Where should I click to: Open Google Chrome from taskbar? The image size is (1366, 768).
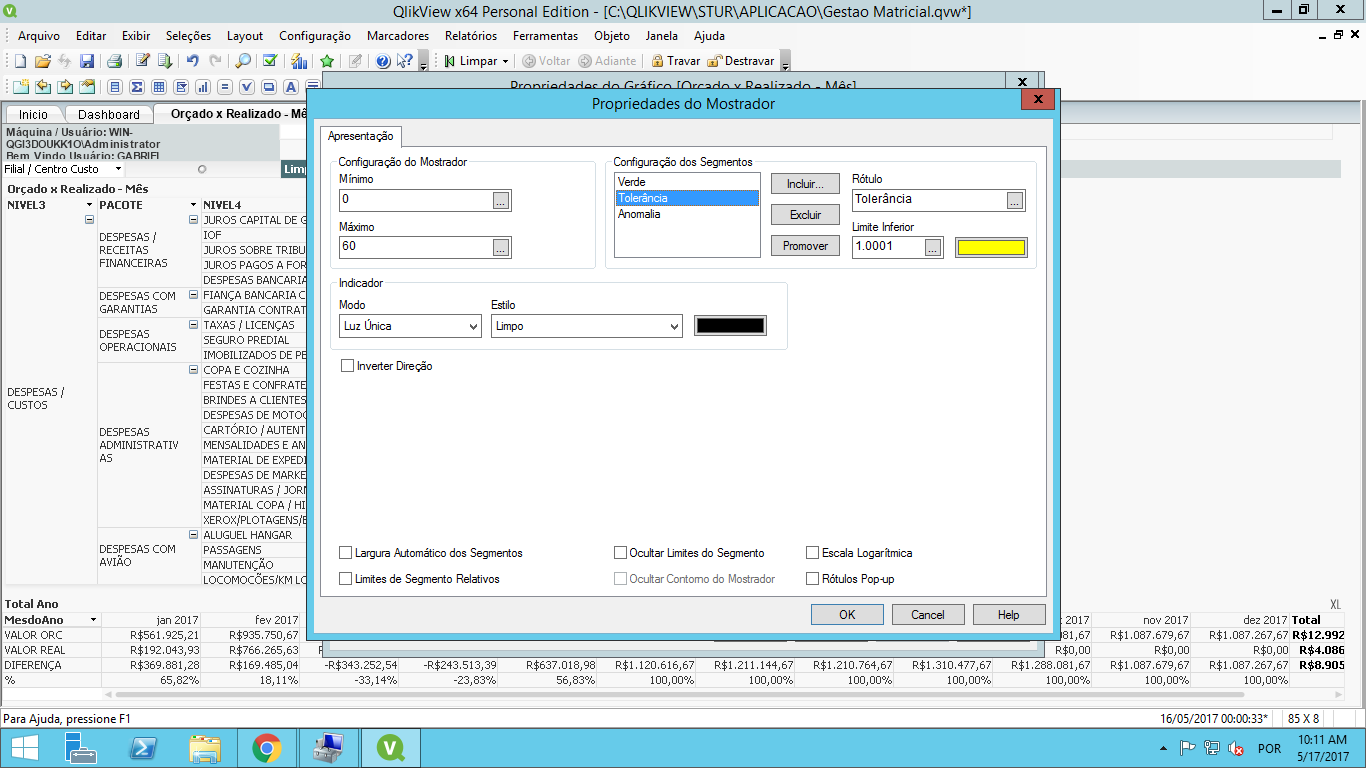click(x=266, y=747)
